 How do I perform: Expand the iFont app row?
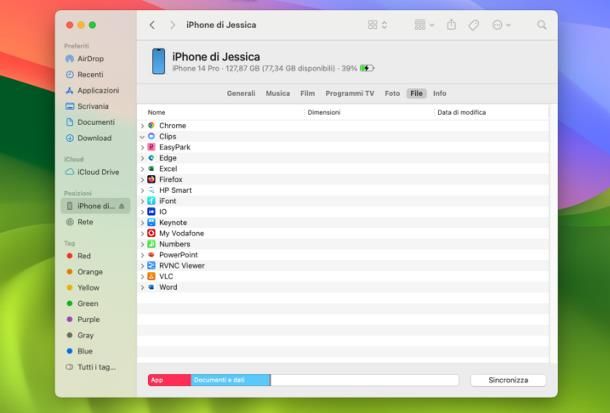142,201
